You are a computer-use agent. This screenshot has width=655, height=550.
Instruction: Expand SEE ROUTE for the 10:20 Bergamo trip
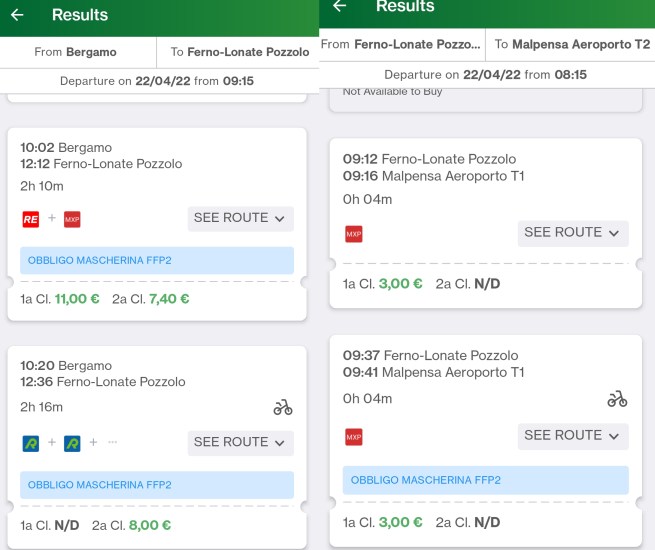tap(241, 443)
